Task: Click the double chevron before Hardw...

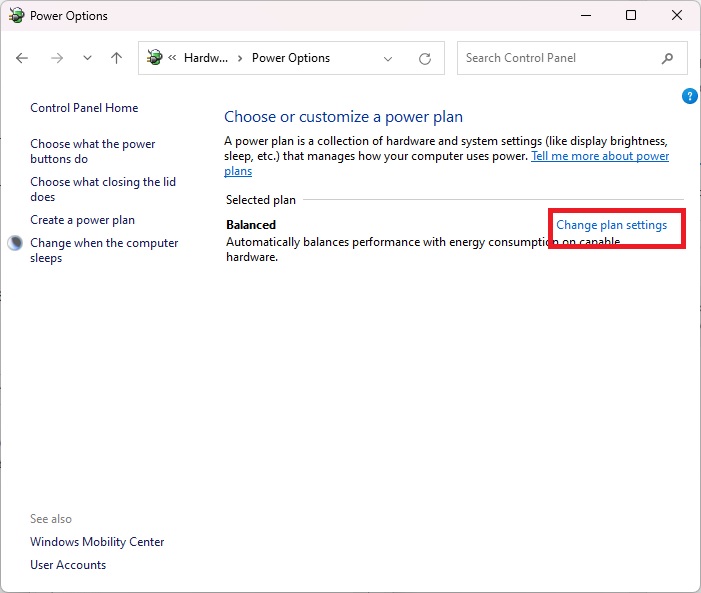Action: coord(172,58)
